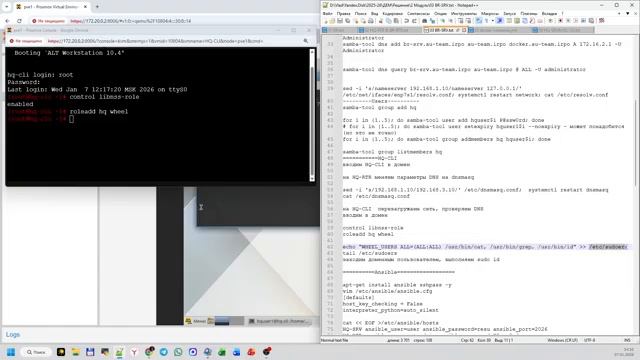Start macro recording with red record icon

tap(560, 20)
